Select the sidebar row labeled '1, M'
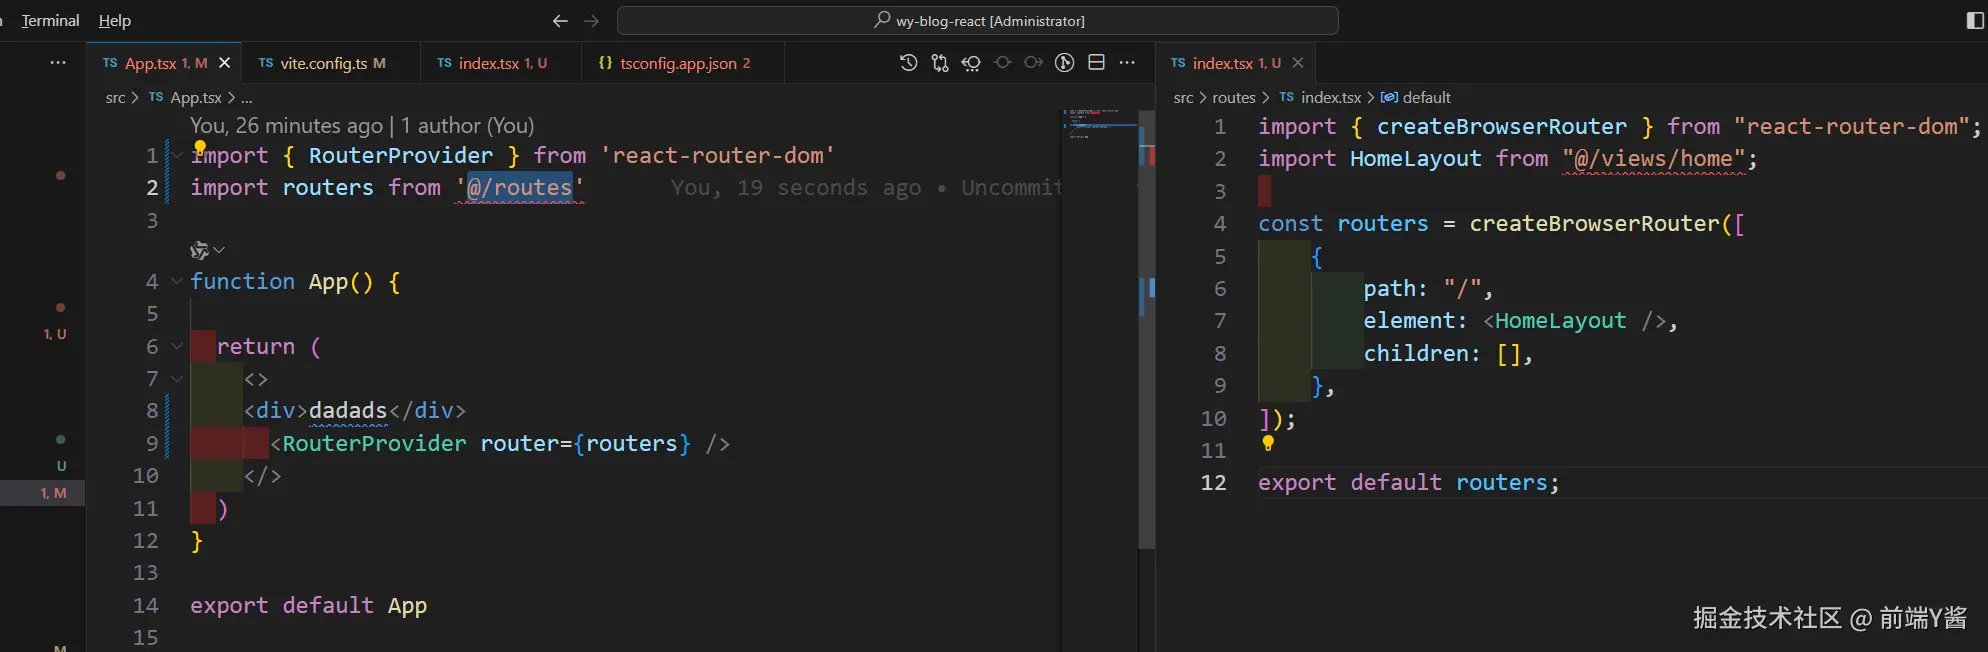The width and height of the screenshot is (1988, 652). pyautogui.click(x=43, y=493)
